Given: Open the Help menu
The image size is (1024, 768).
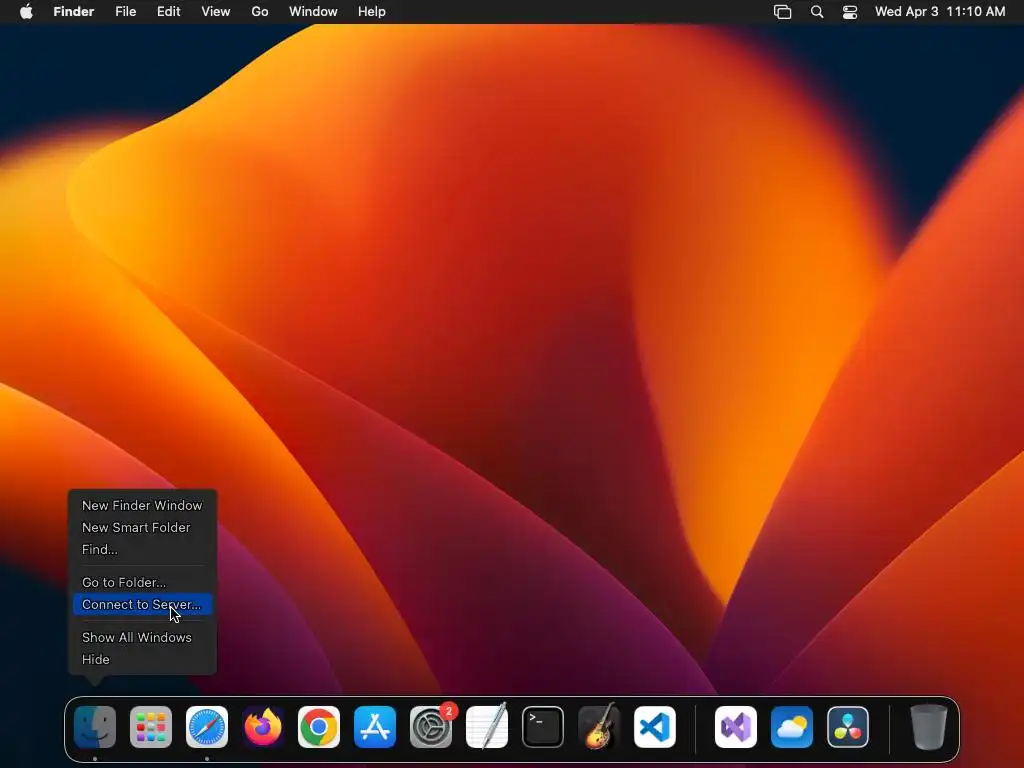Looking at the screenshot, I should point(372,12).
